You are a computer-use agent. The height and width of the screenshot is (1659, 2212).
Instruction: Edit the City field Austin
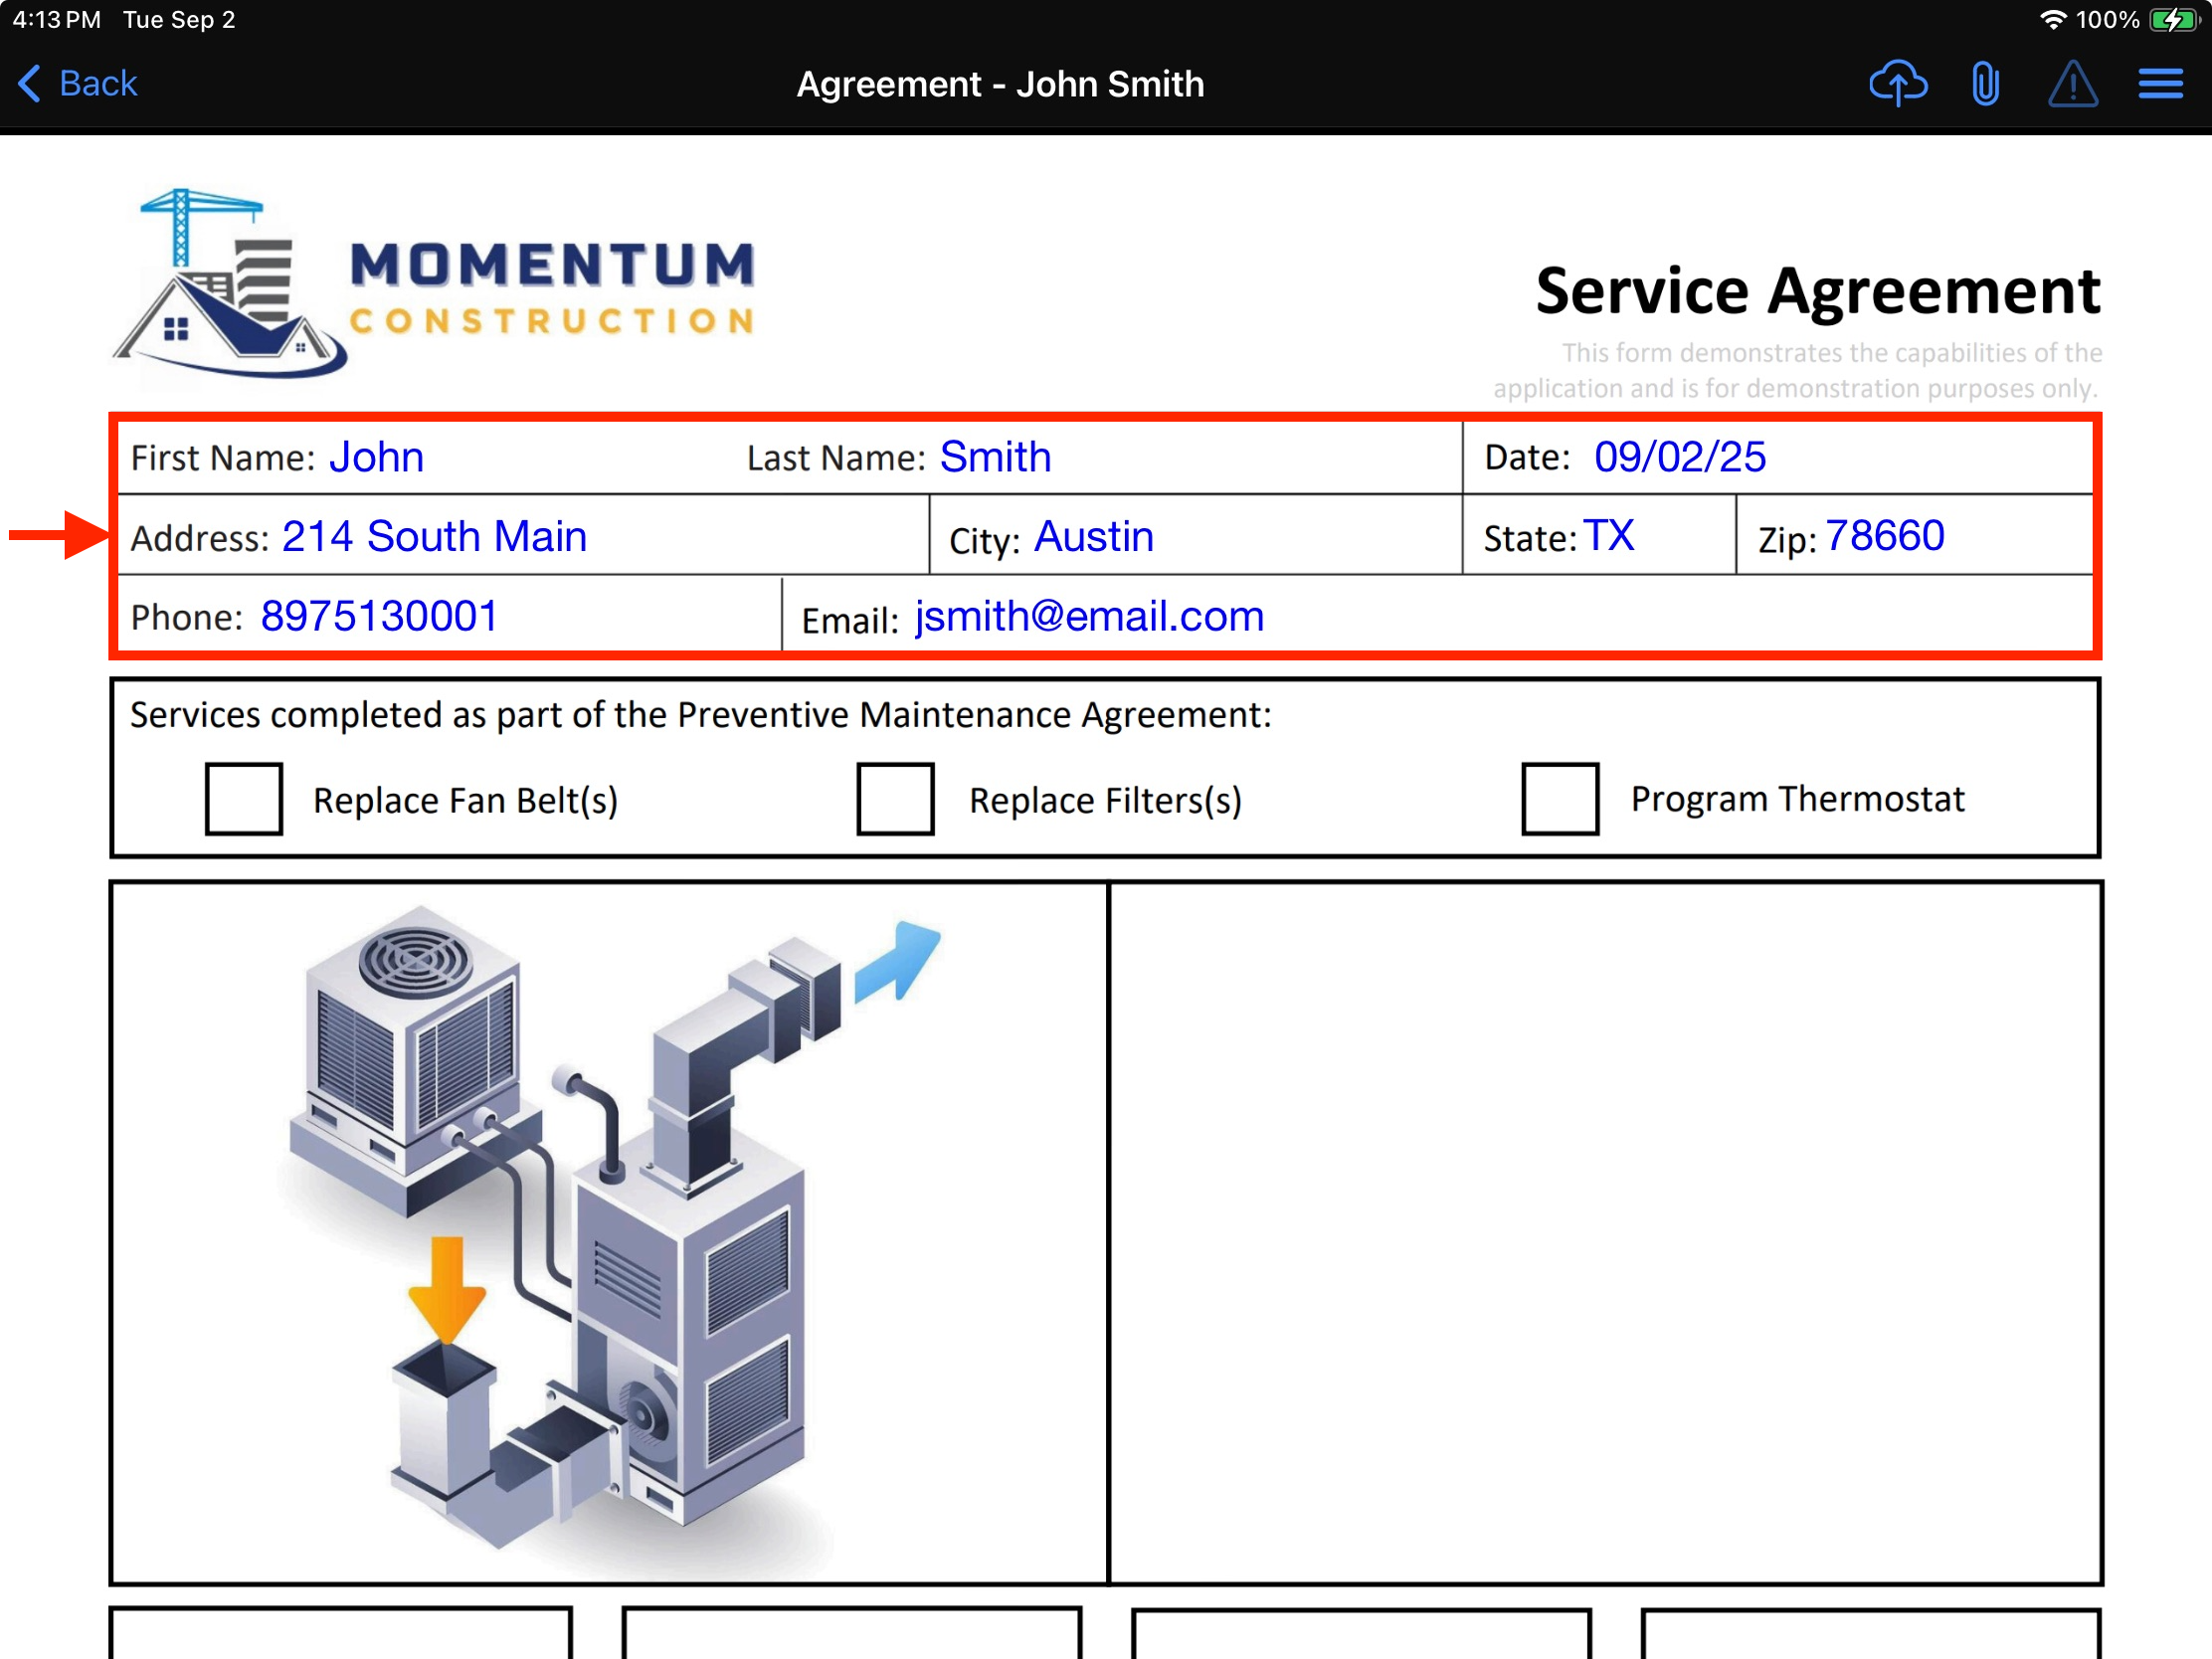(x=1093, y=537)
